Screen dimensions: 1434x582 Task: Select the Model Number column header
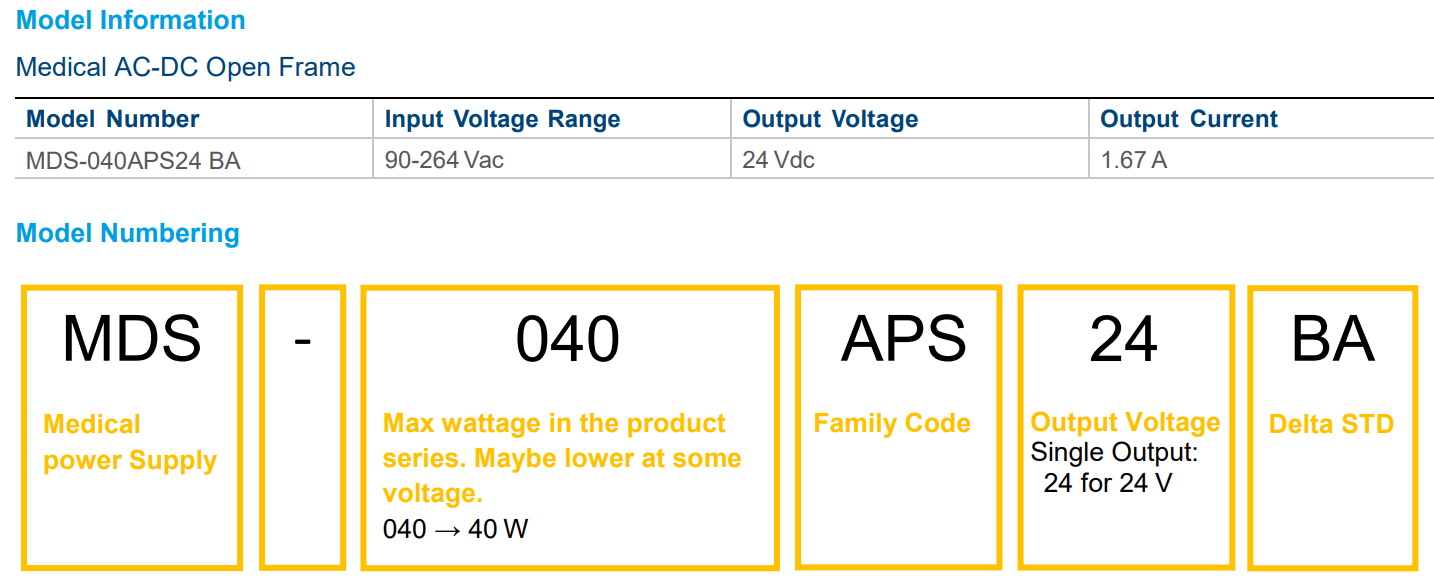[x=113, y=119]
